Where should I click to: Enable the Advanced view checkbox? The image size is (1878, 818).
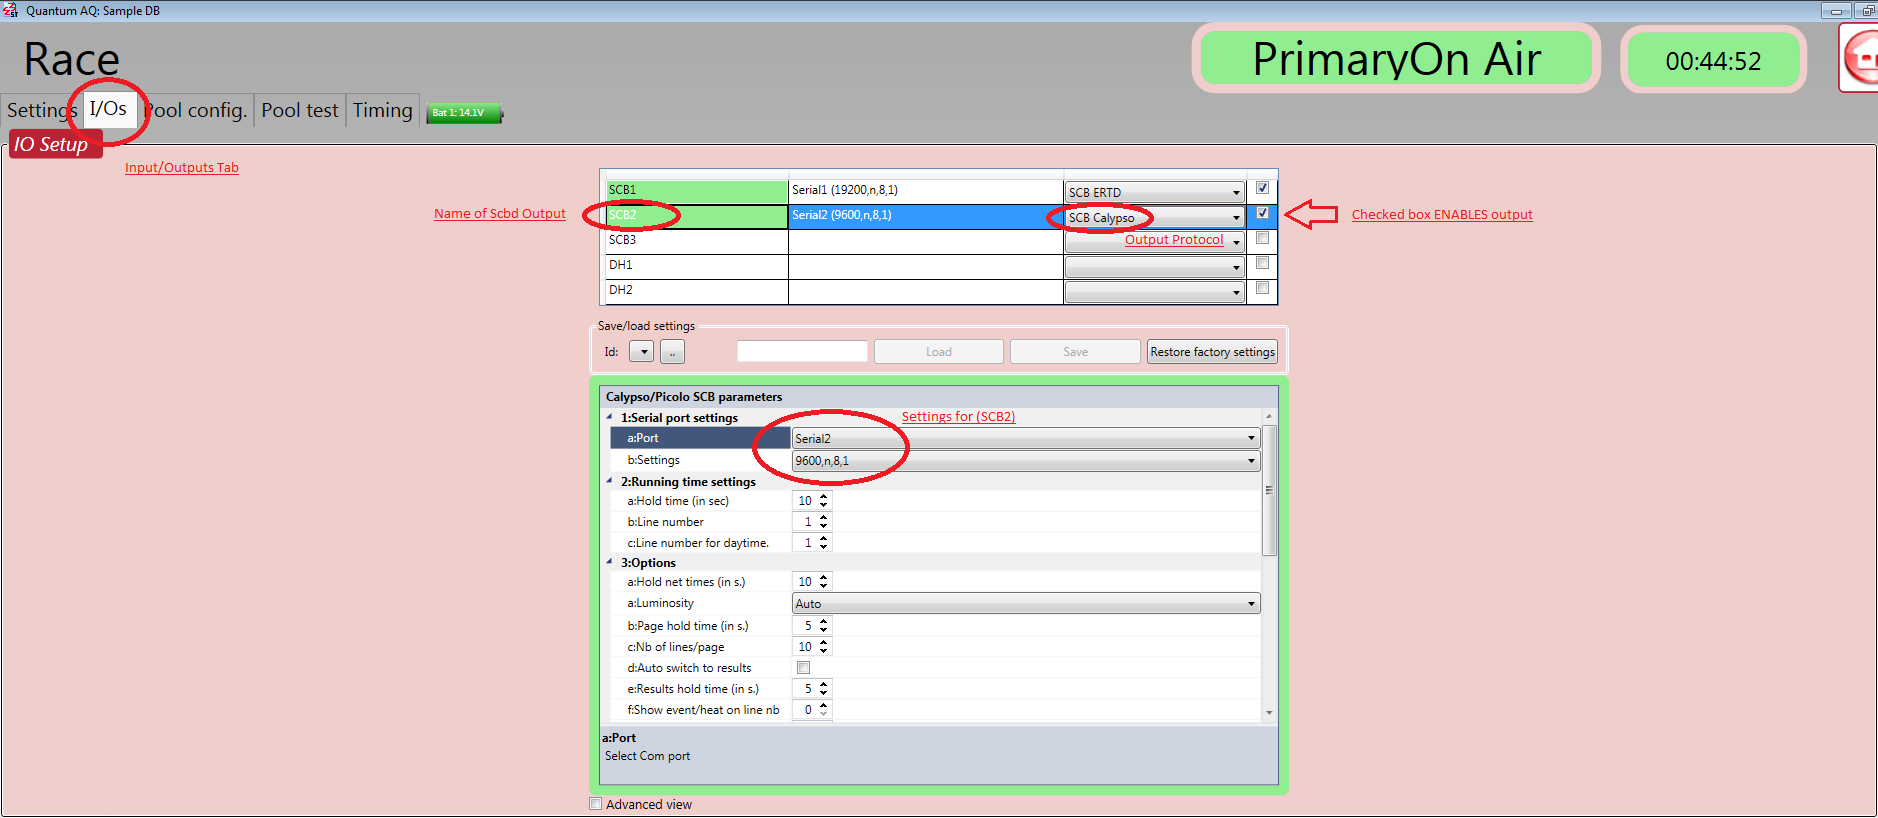tap(596, 804)
